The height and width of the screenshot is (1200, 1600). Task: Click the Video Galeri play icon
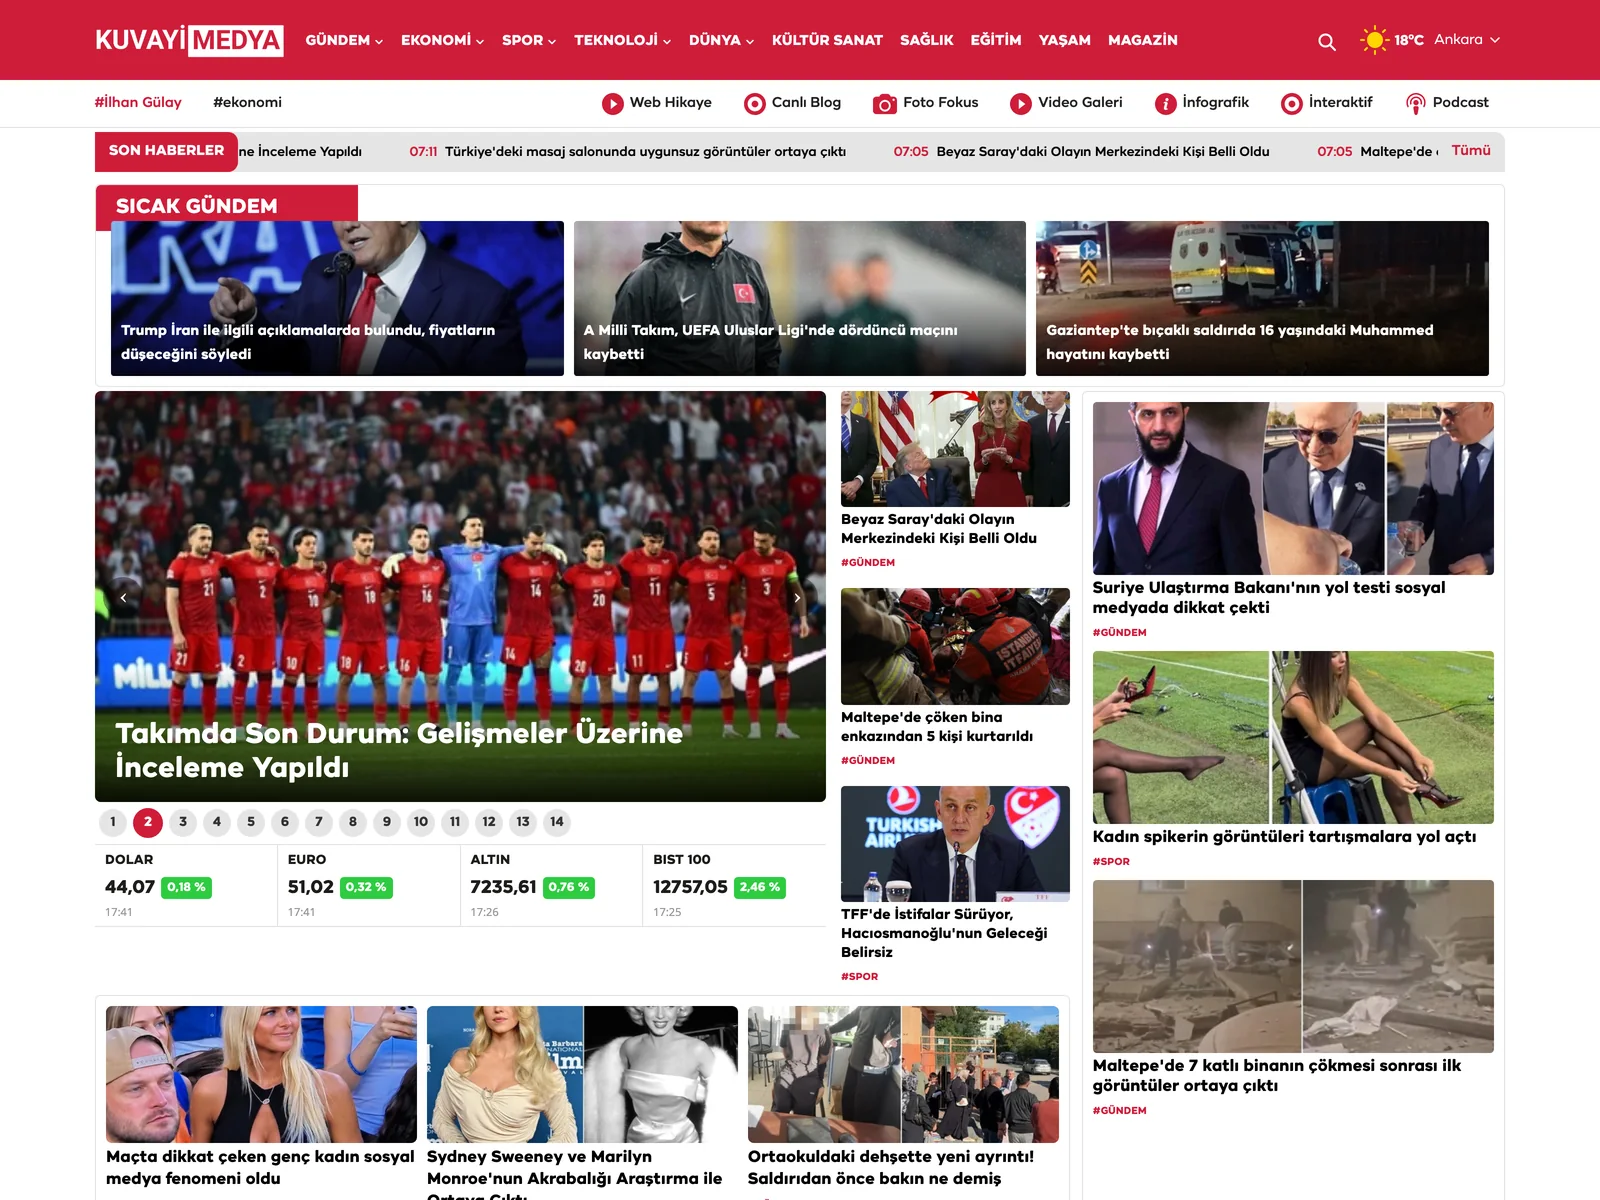coord(1020,103)
